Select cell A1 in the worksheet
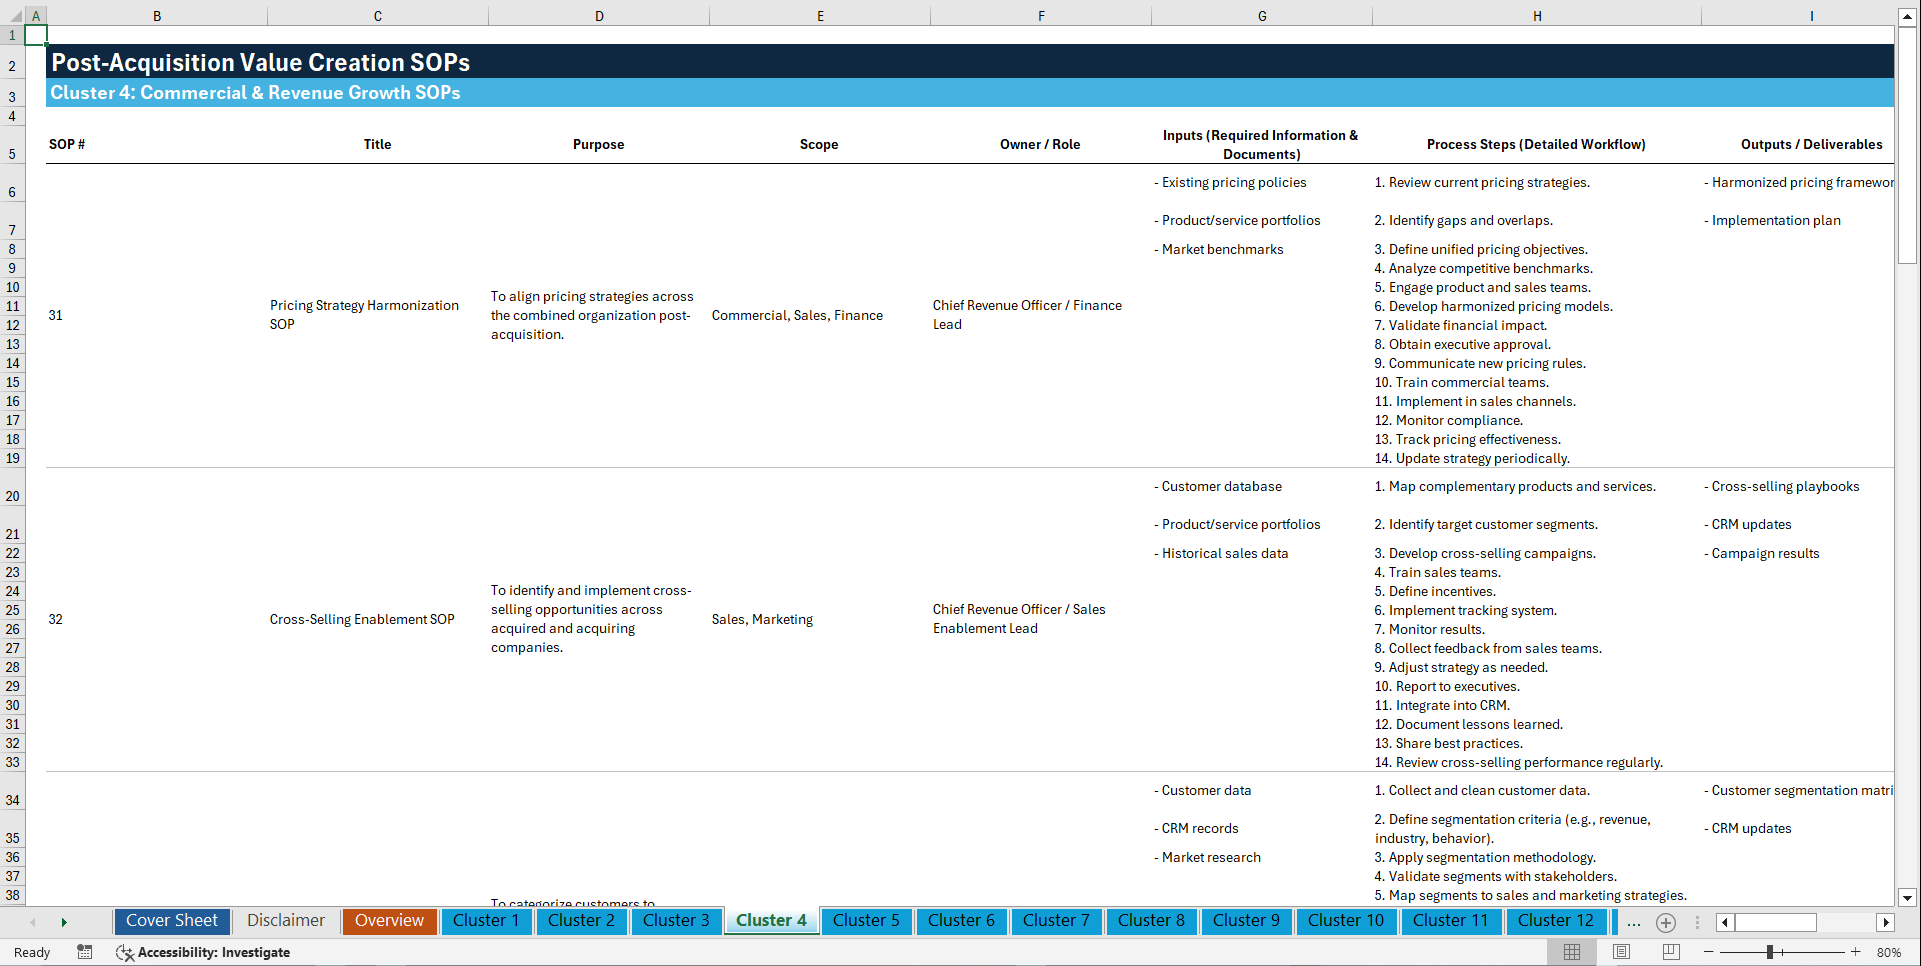Screen dimensions: 1921x966 click(x=36, y=34)
